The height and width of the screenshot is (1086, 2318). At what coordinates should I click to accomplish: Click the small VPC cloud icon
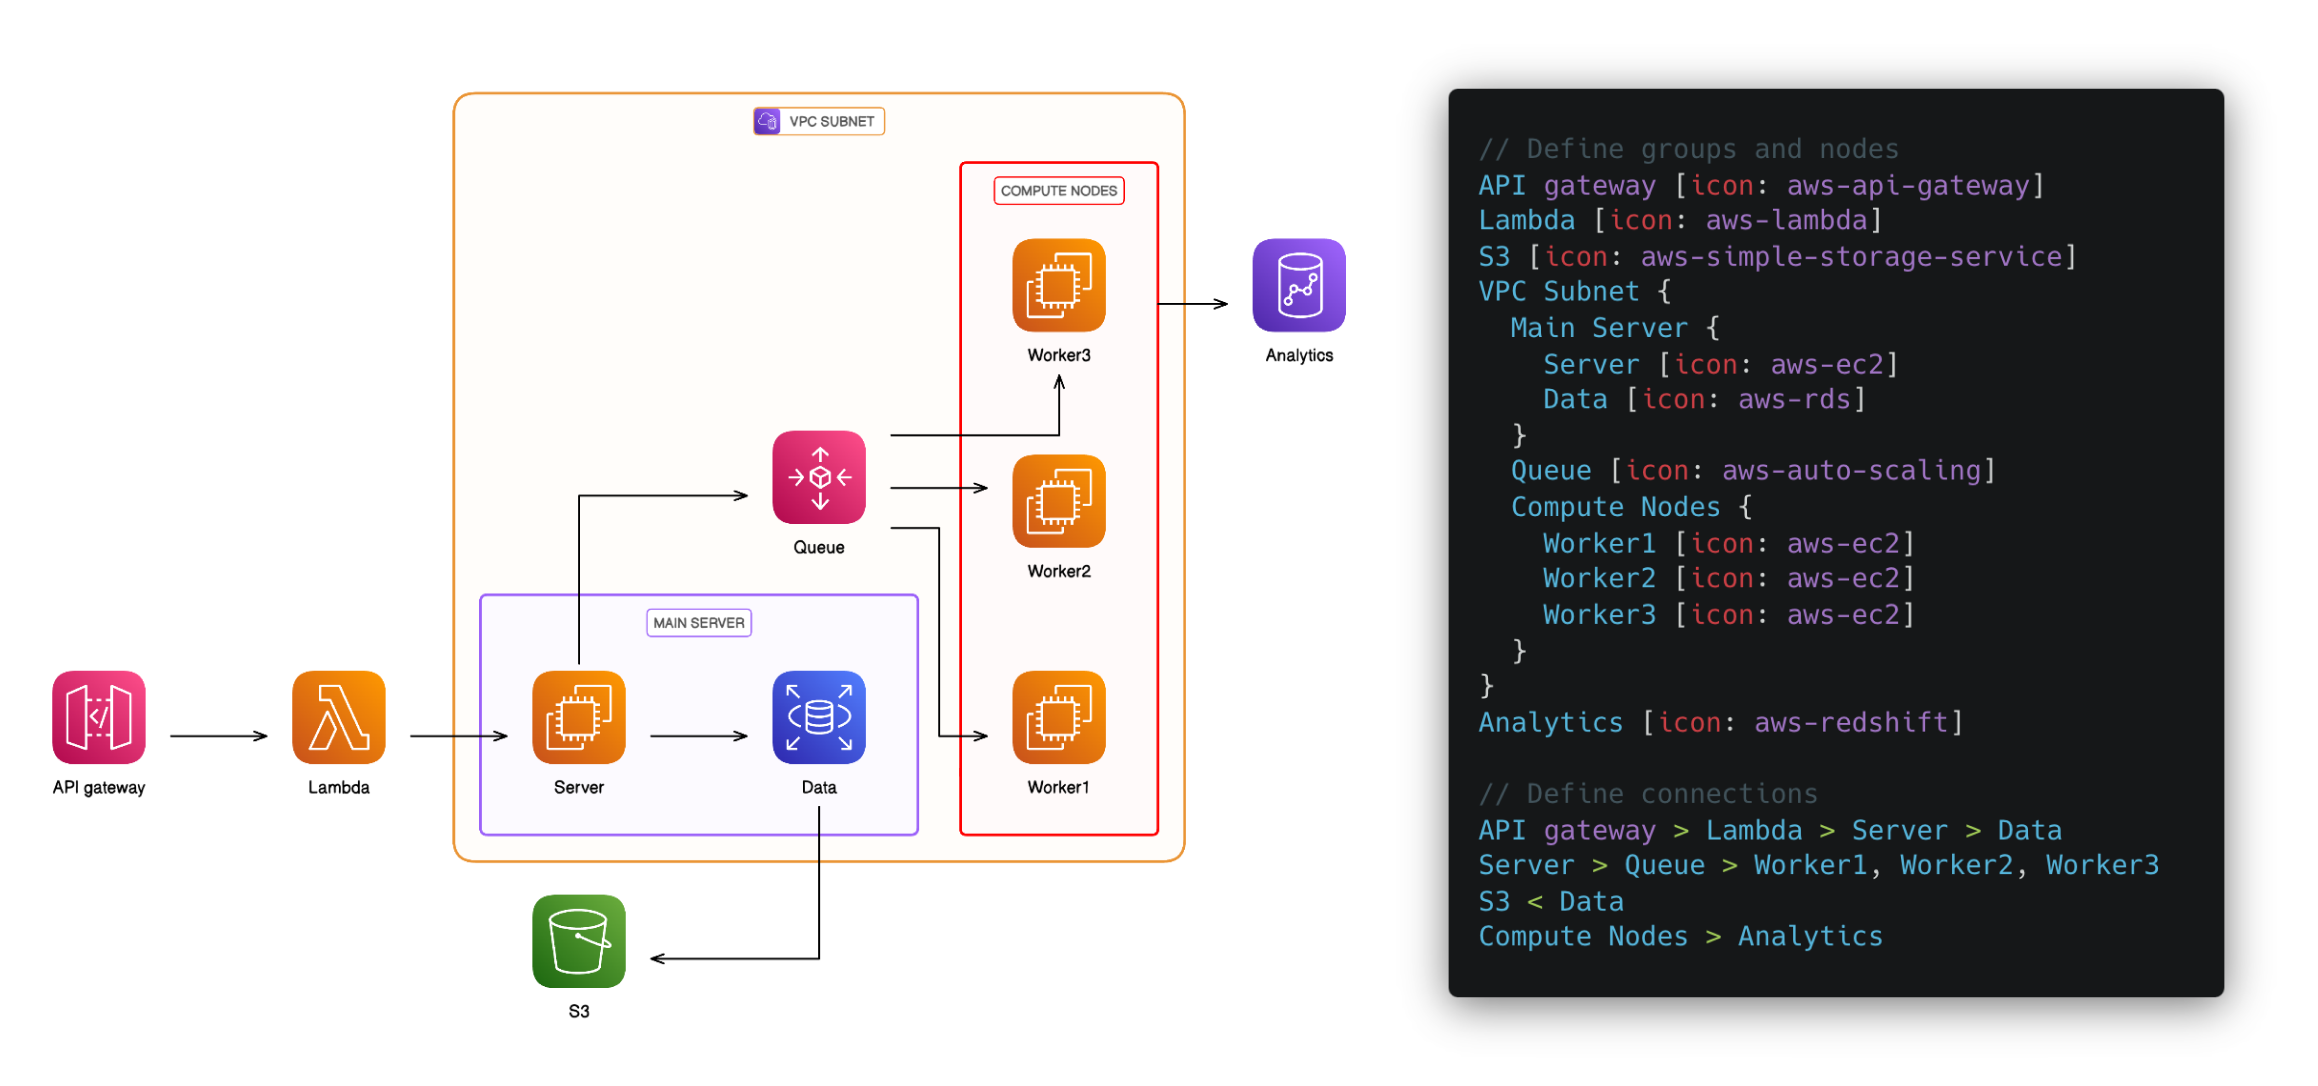pyautogui.click(x=767, y=121)
